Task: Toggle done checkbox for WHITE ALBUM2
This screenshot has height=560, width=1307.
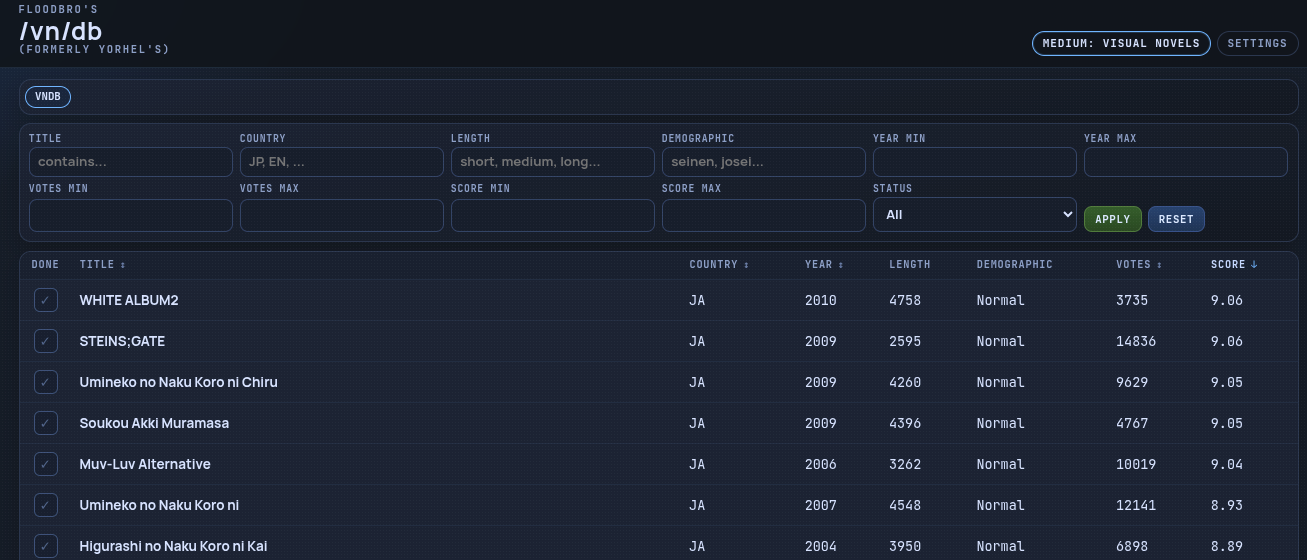Action: tap(46, 300)
